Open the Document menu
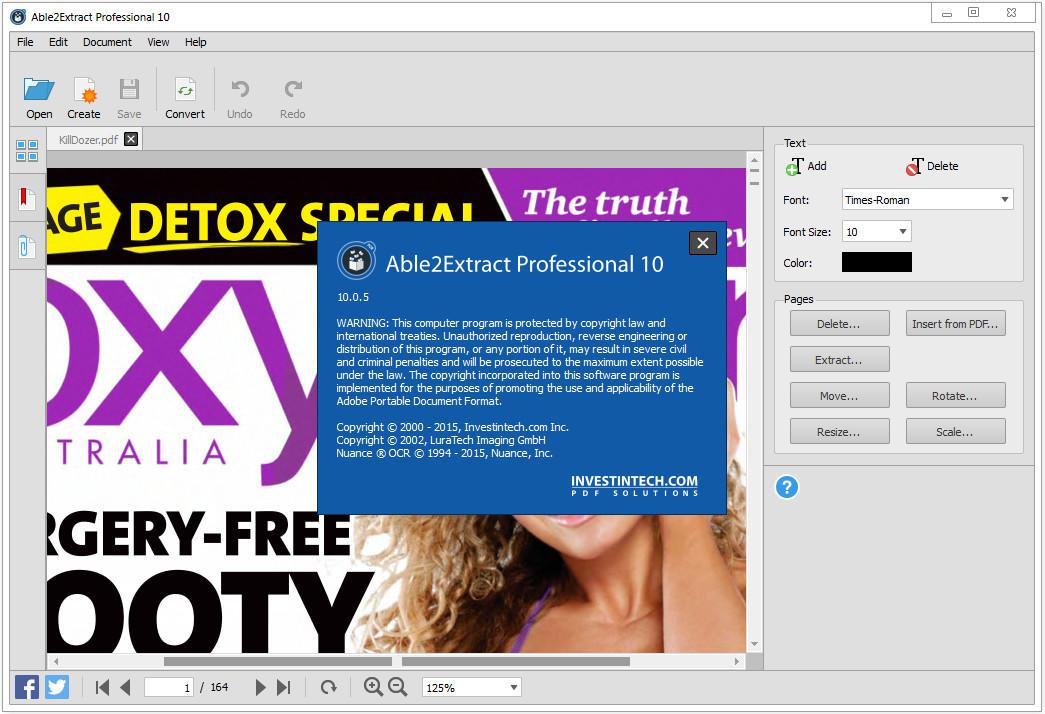Screen dimensions: 1045x714 coord(107,42)
